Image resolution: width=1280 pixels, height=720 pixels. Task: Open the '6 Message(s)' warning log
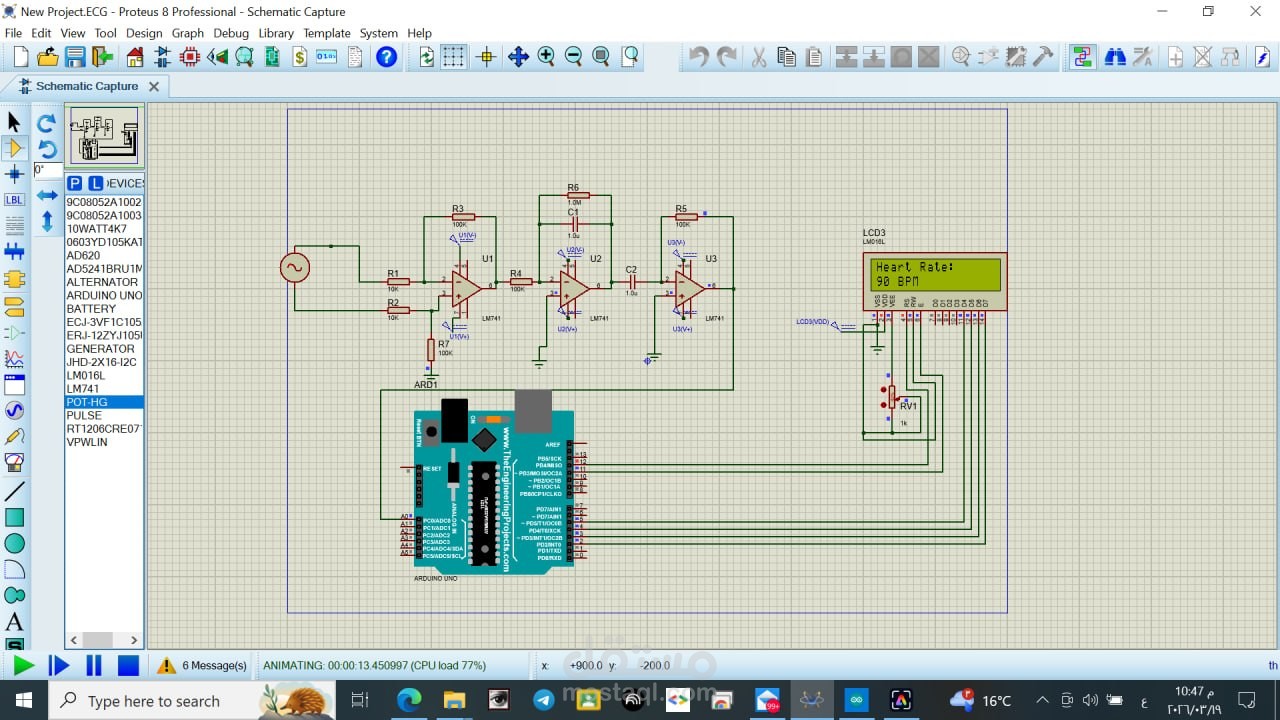[x=202, y=665]
